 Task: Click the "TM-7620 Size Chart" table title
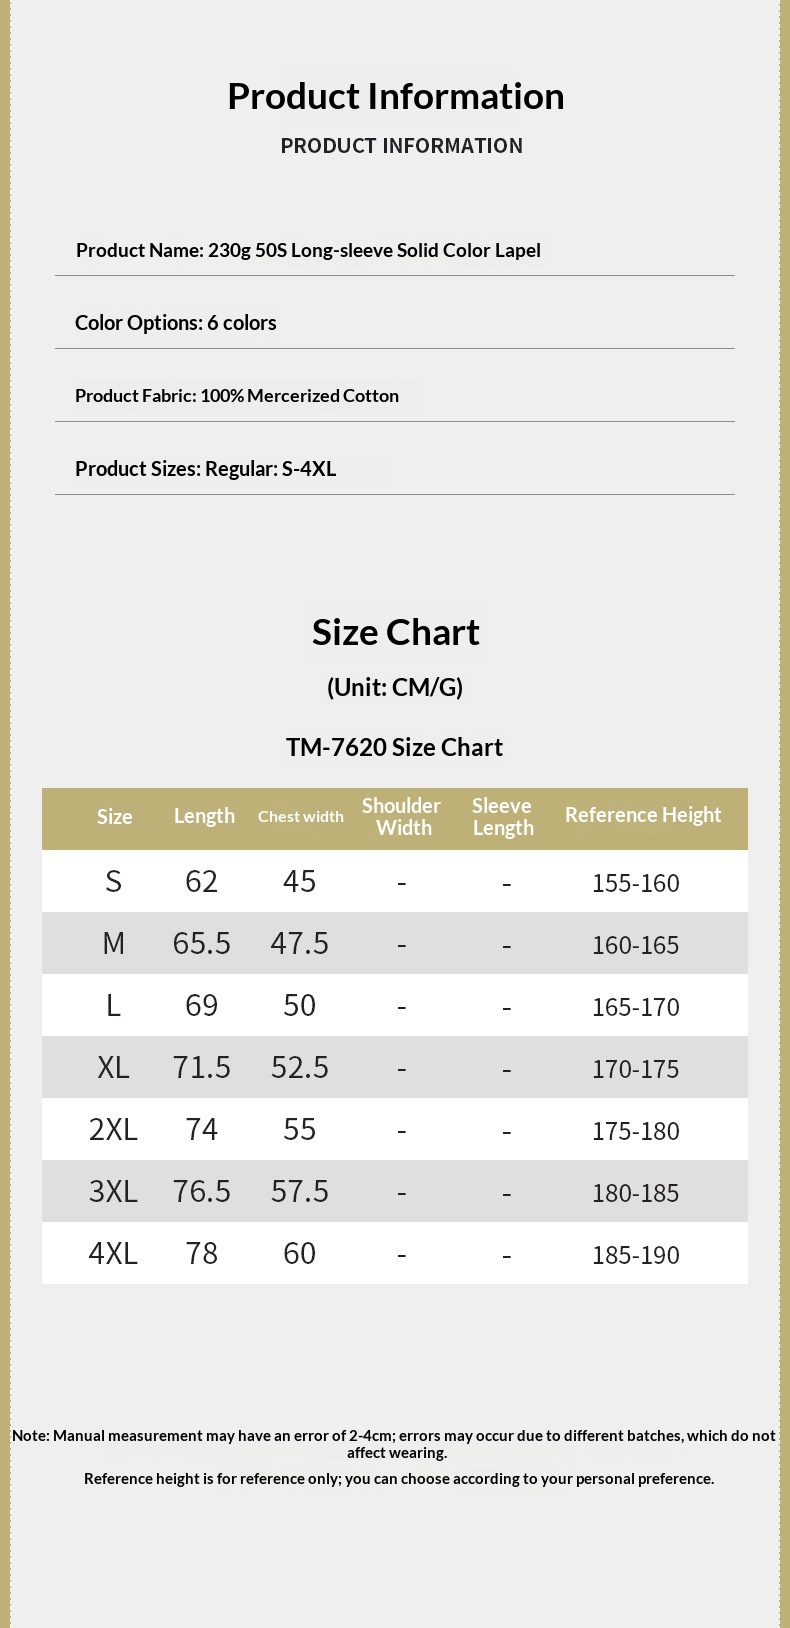(x=394, y=747)
